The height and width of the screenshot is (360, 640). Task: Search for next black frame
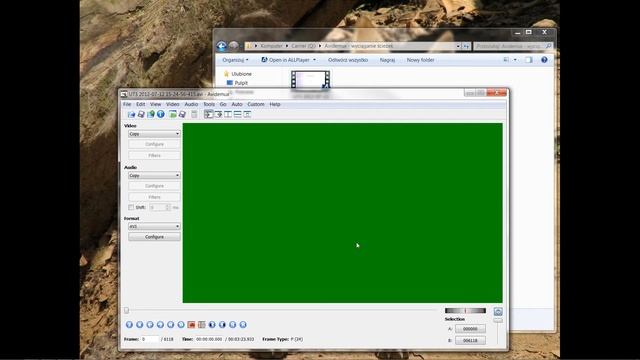point(222,324)
